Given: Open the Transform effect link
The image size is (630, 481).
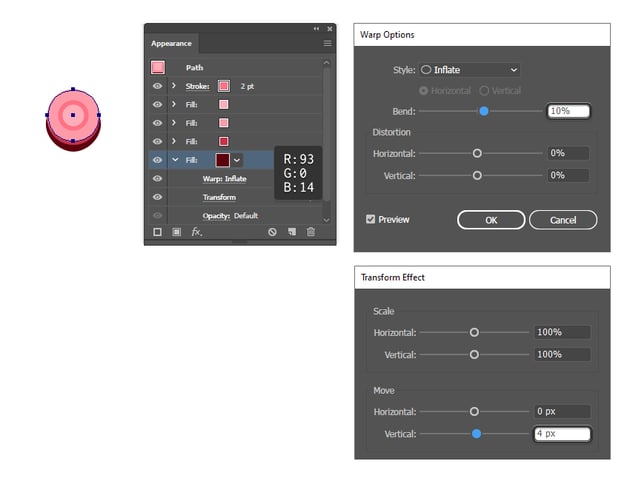Looking at the screenshot, I should (x=219, y=197).
